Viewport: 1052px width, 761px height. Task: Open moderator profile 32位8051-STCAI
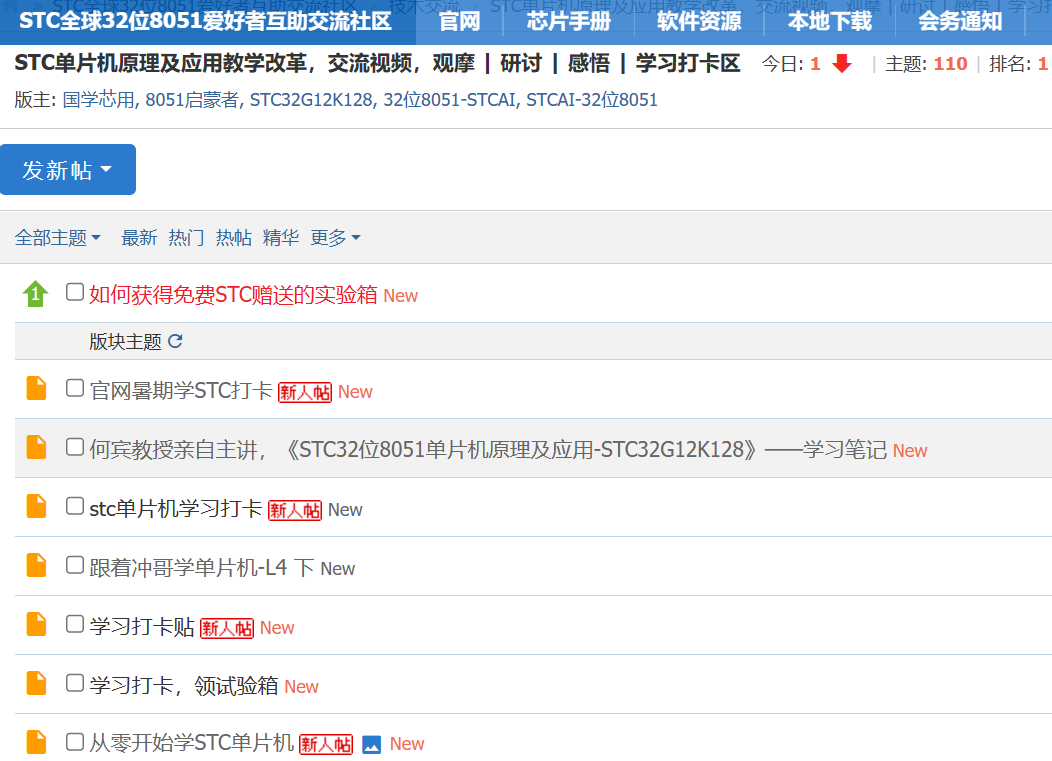pos(450,100)
